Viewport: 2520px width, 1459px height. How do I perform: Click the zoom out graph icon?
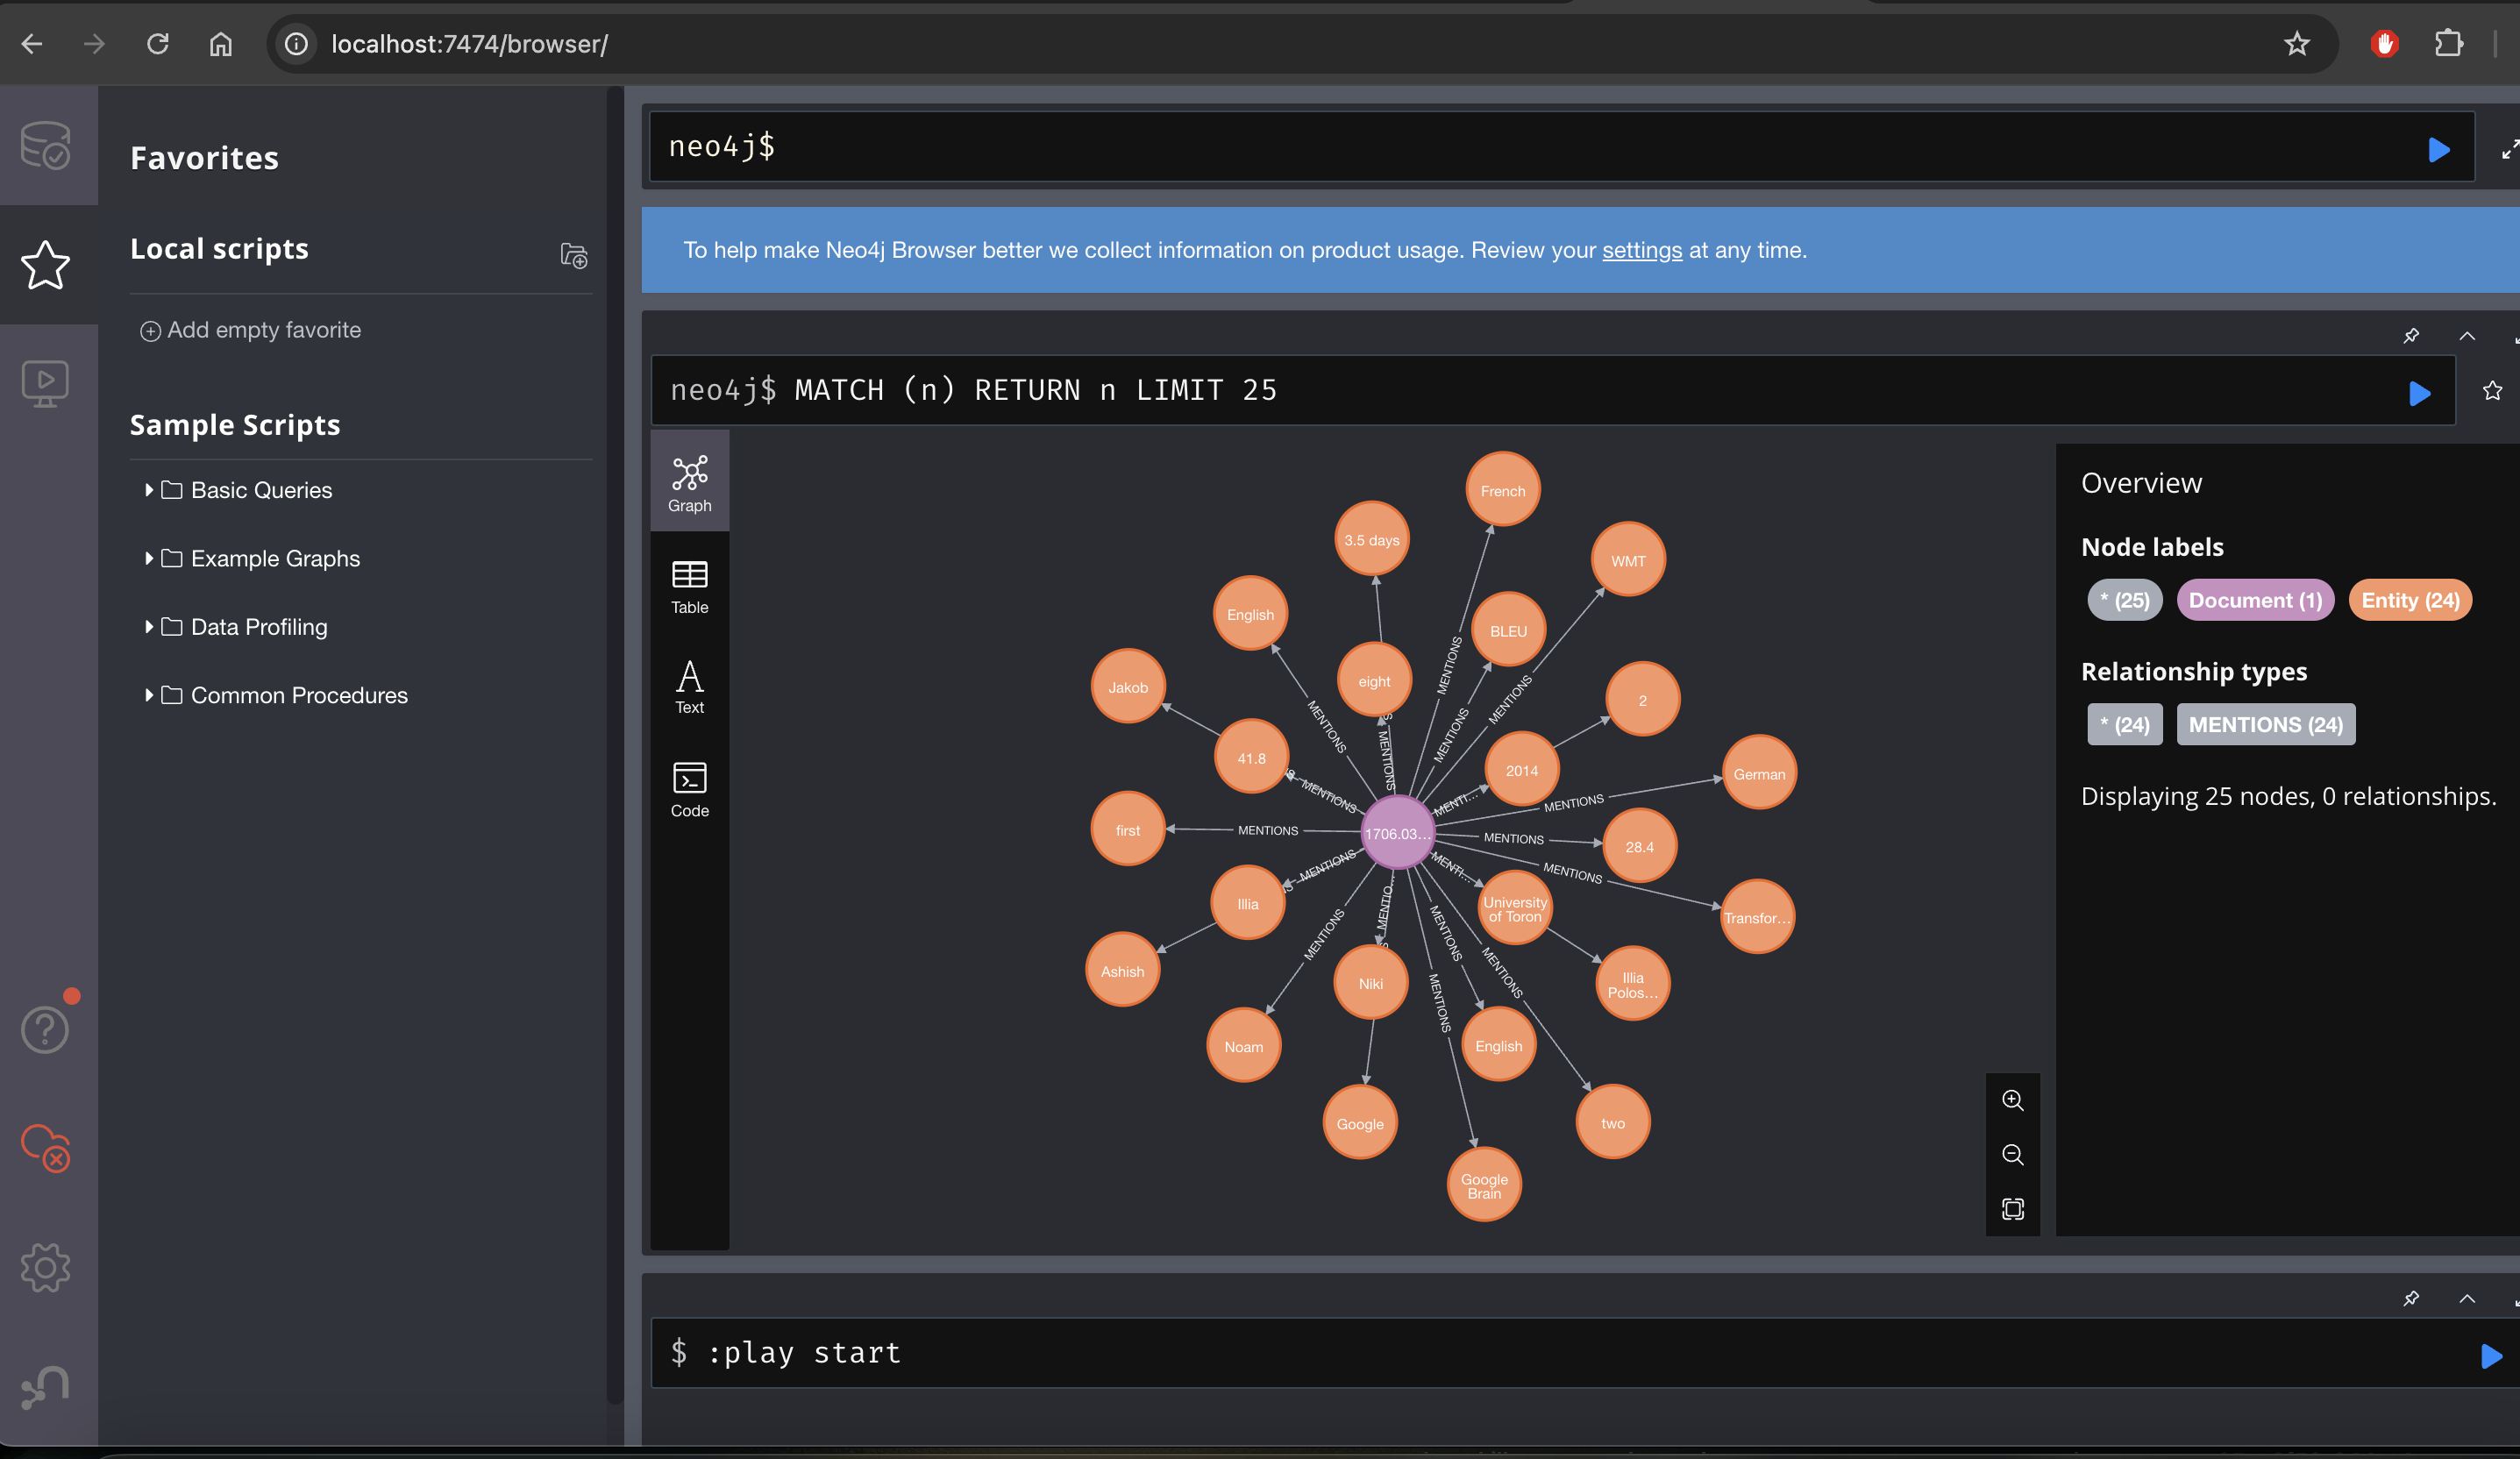(2012, 1155)
